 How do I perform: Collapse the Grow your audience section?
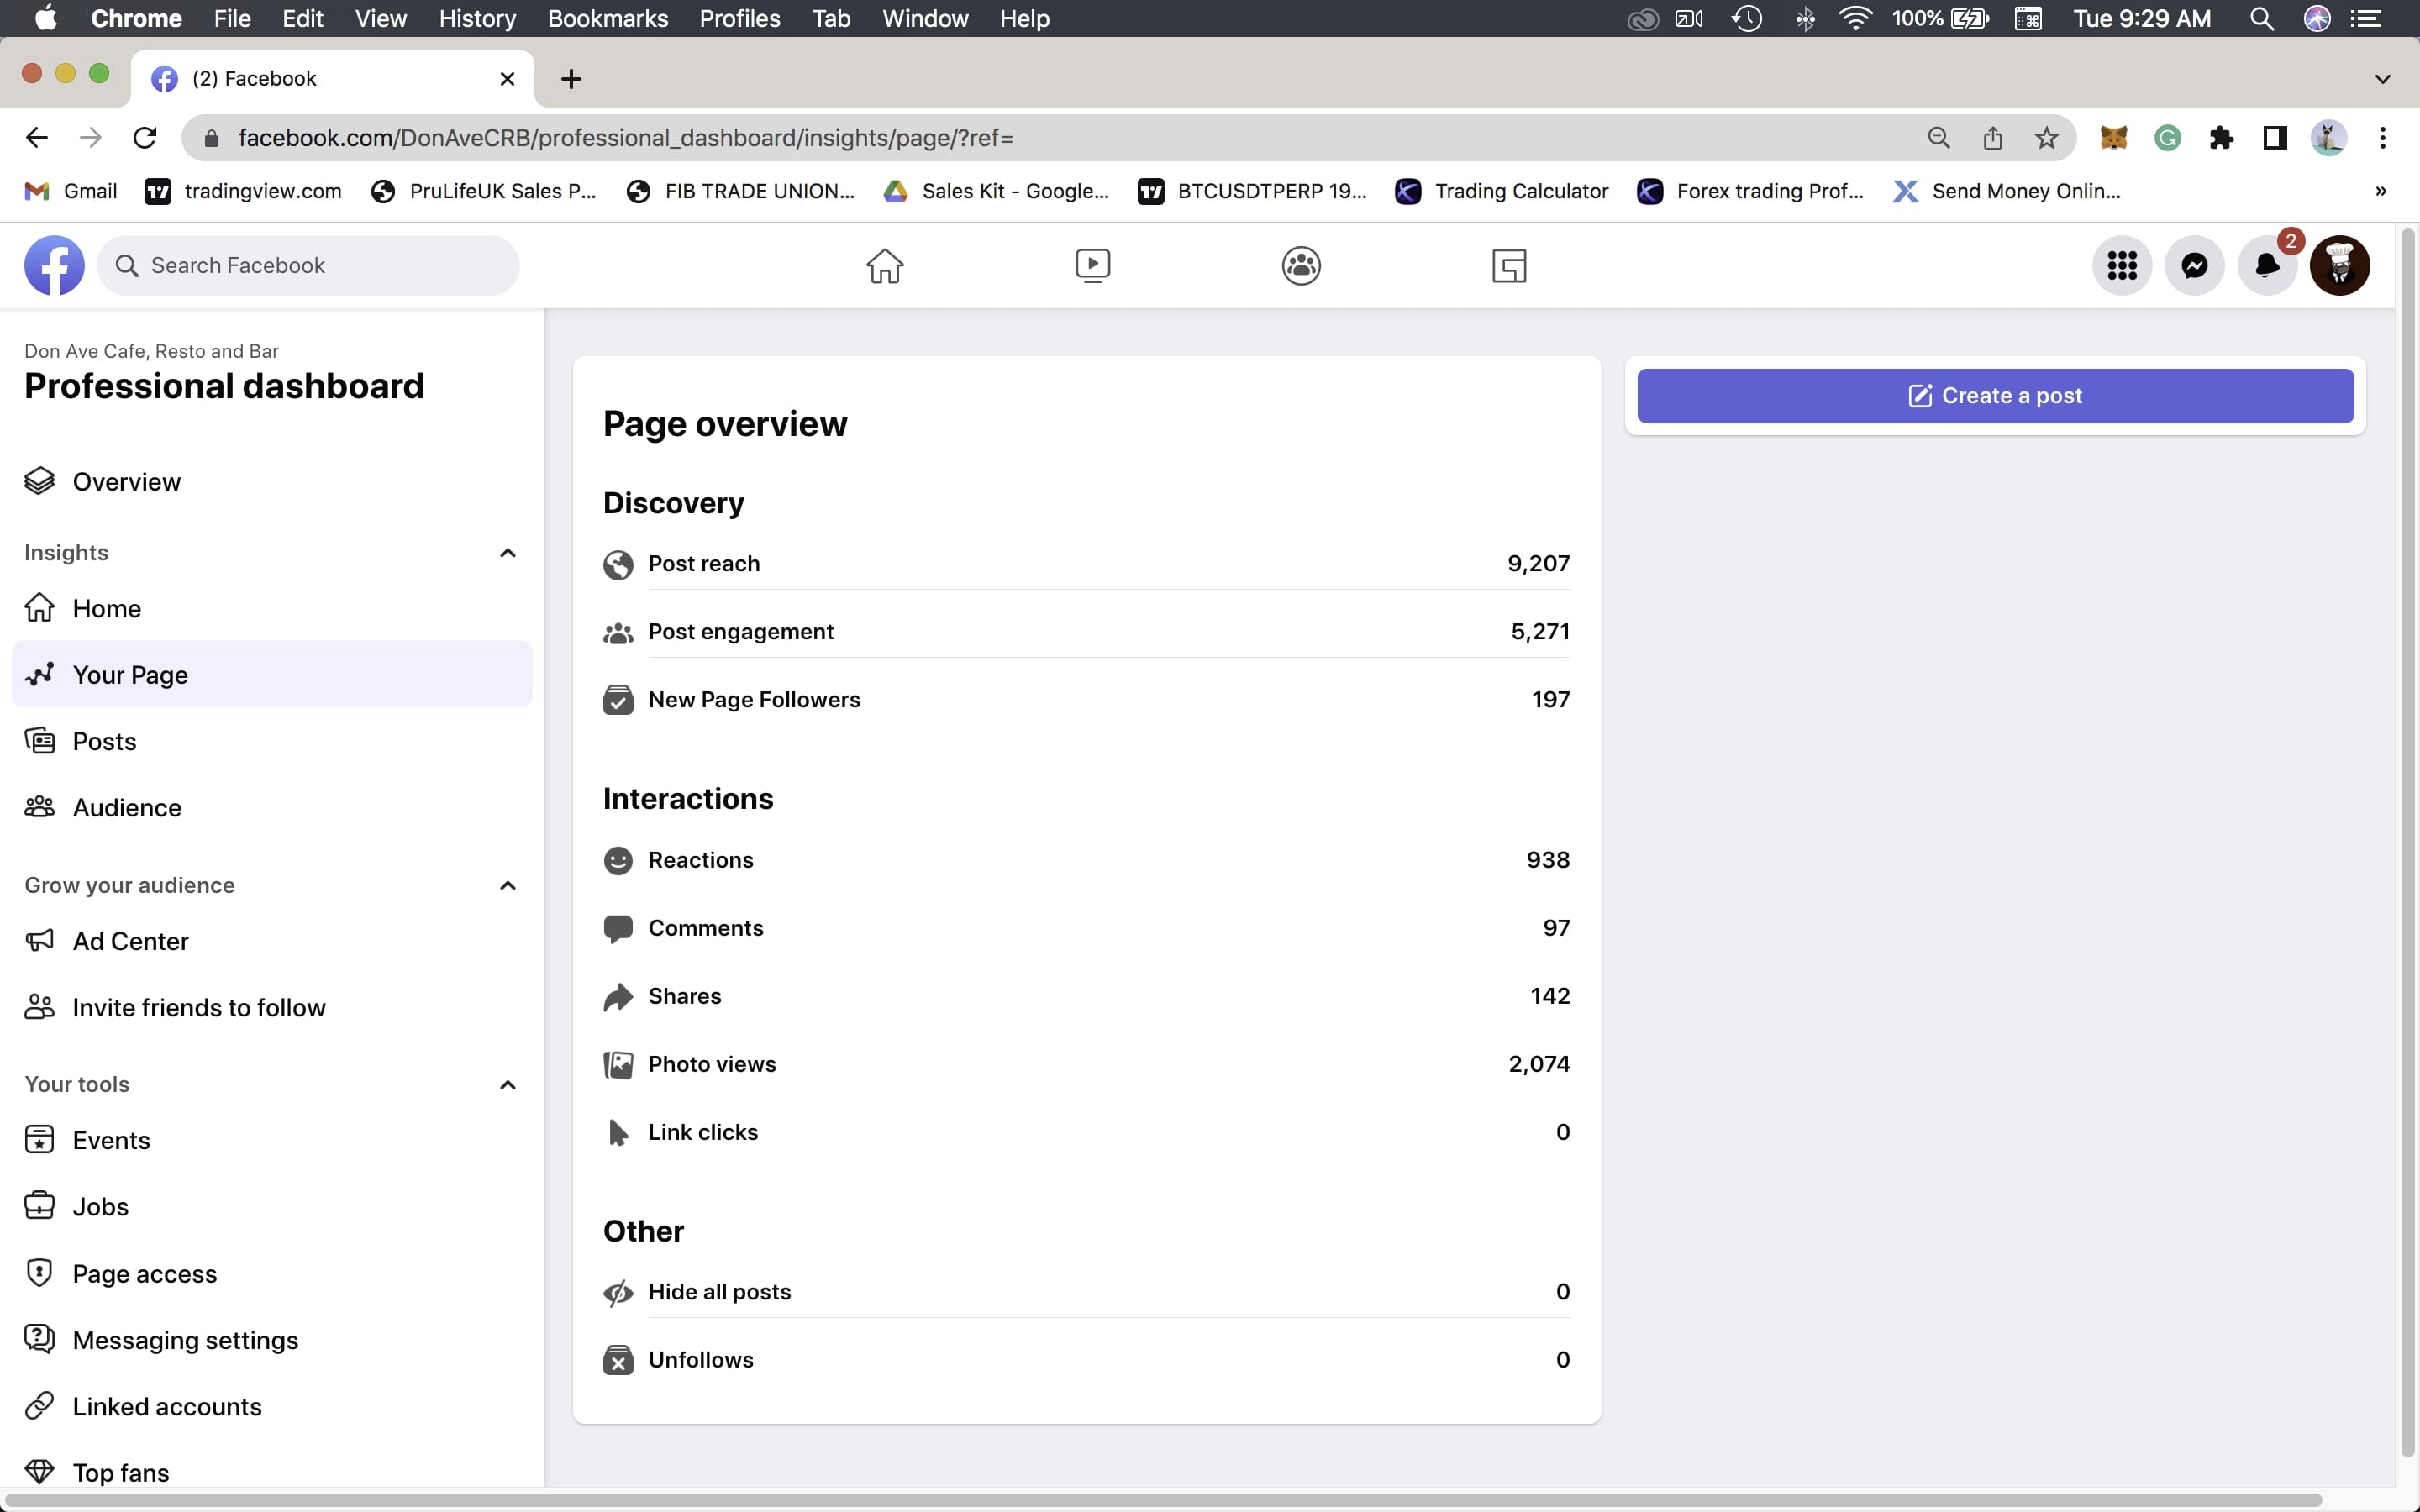tap(507, 886)
